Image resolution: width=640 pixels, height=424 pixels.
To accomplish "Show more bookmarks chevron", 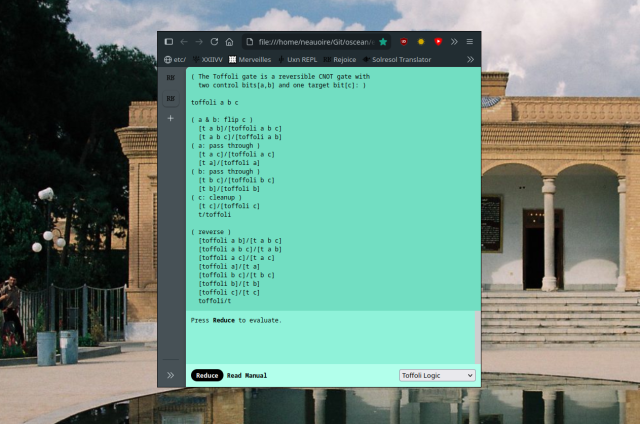I will [x=470, y=60].
